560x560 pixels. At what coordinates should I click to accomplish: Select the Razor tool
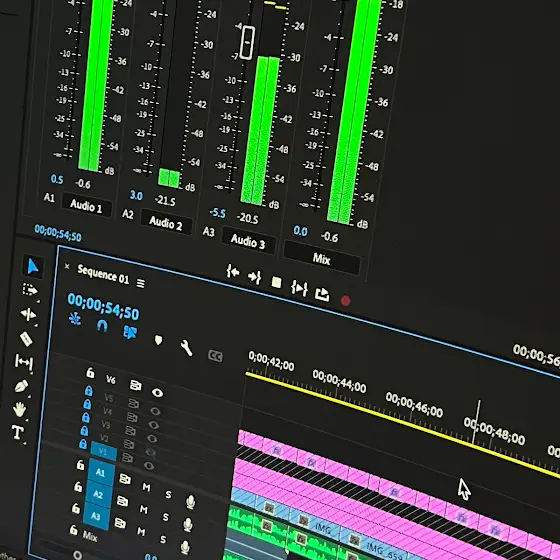[x=26, y=339]
